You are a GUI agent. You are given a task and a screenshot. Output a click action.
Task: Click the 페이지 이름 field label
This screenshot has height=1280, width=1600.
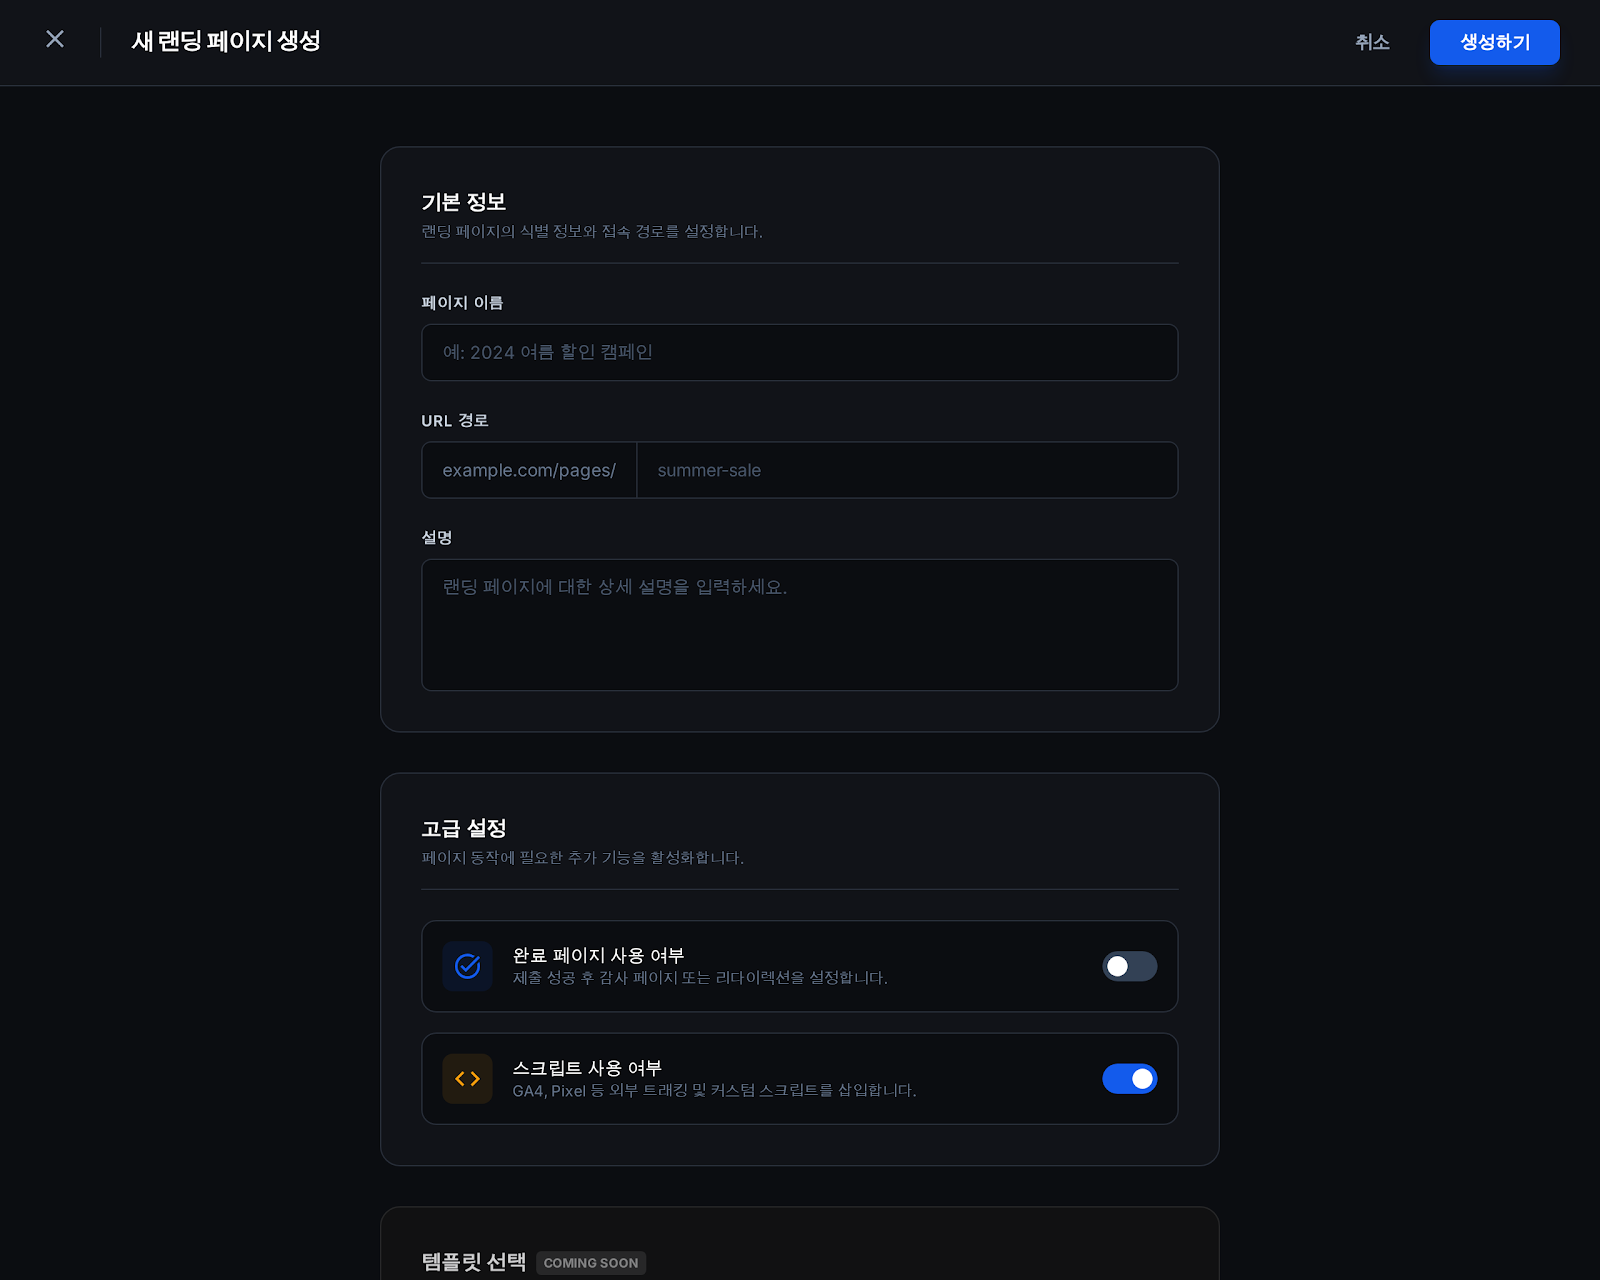pyautogui.click(x=462, y=303)
